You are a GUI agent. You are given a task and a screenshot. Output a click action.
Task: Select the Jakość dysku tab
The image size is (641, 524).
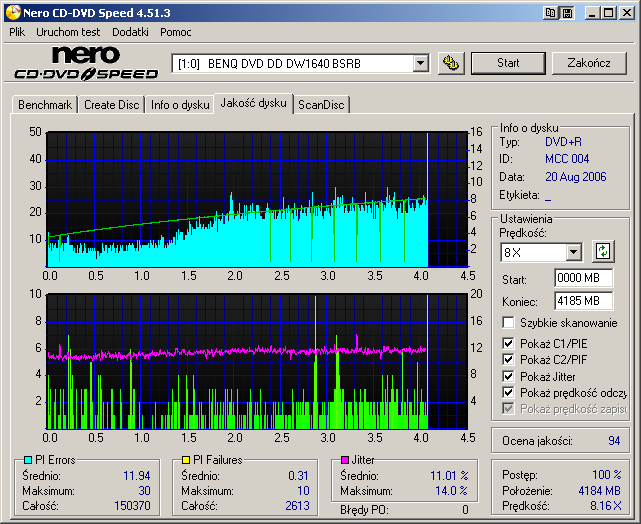point(253,103)
